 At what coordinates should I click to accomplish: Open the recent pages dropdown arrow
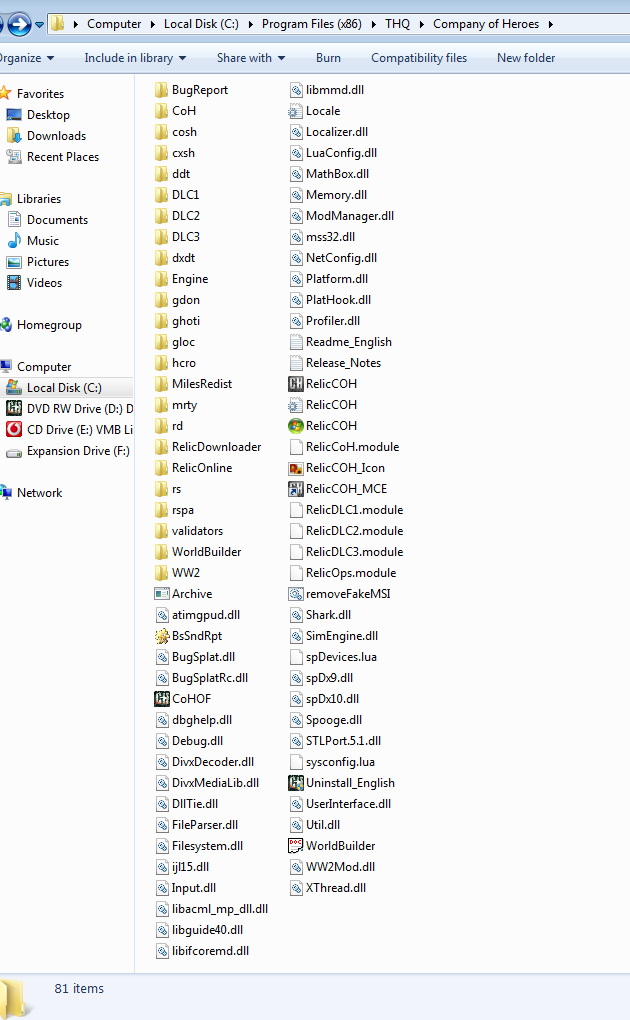[x=39, y=25]
